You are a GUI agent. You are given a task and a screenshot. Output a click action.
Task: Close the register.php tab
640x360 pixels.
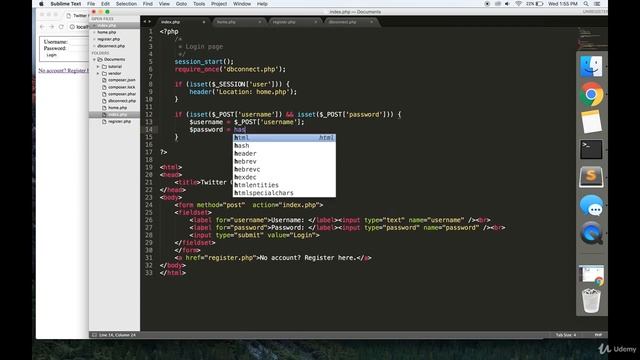316,22
